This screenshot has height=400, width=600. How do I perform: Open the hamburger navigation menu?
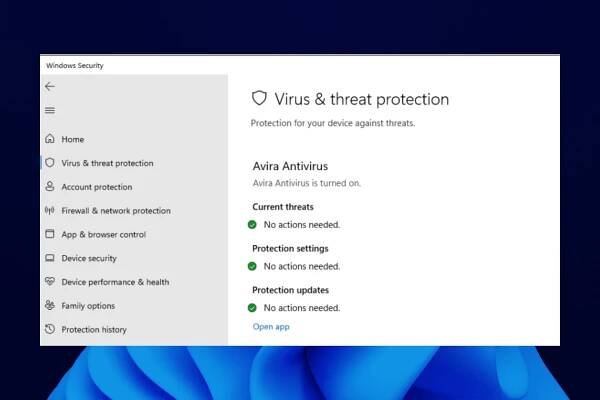pyautogui.click(x=50, y=110)
